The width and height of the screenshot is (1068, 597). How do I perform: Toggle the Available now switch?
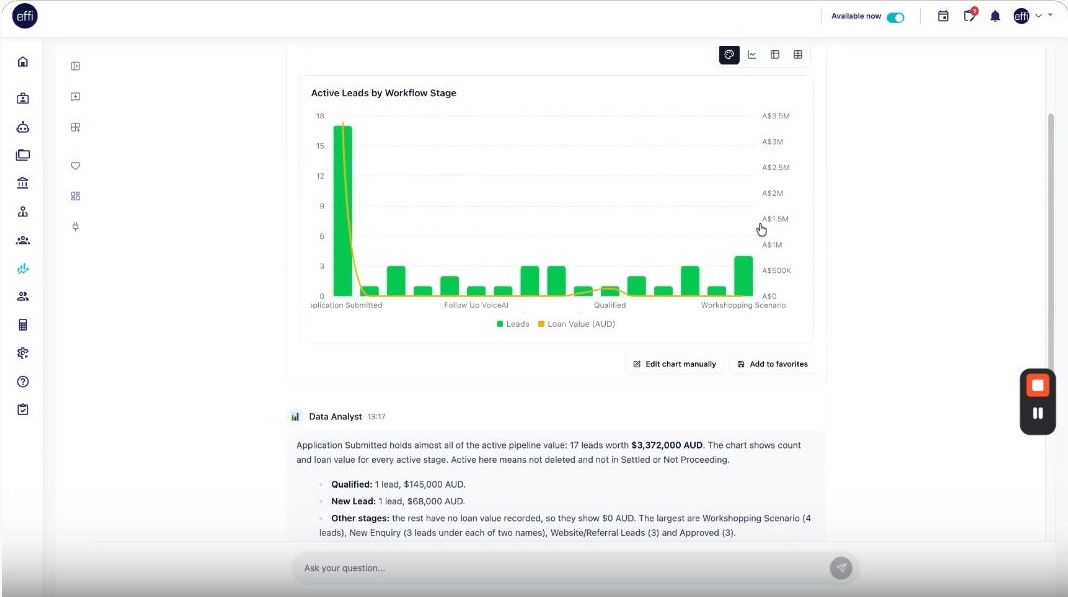click(895, 17)
